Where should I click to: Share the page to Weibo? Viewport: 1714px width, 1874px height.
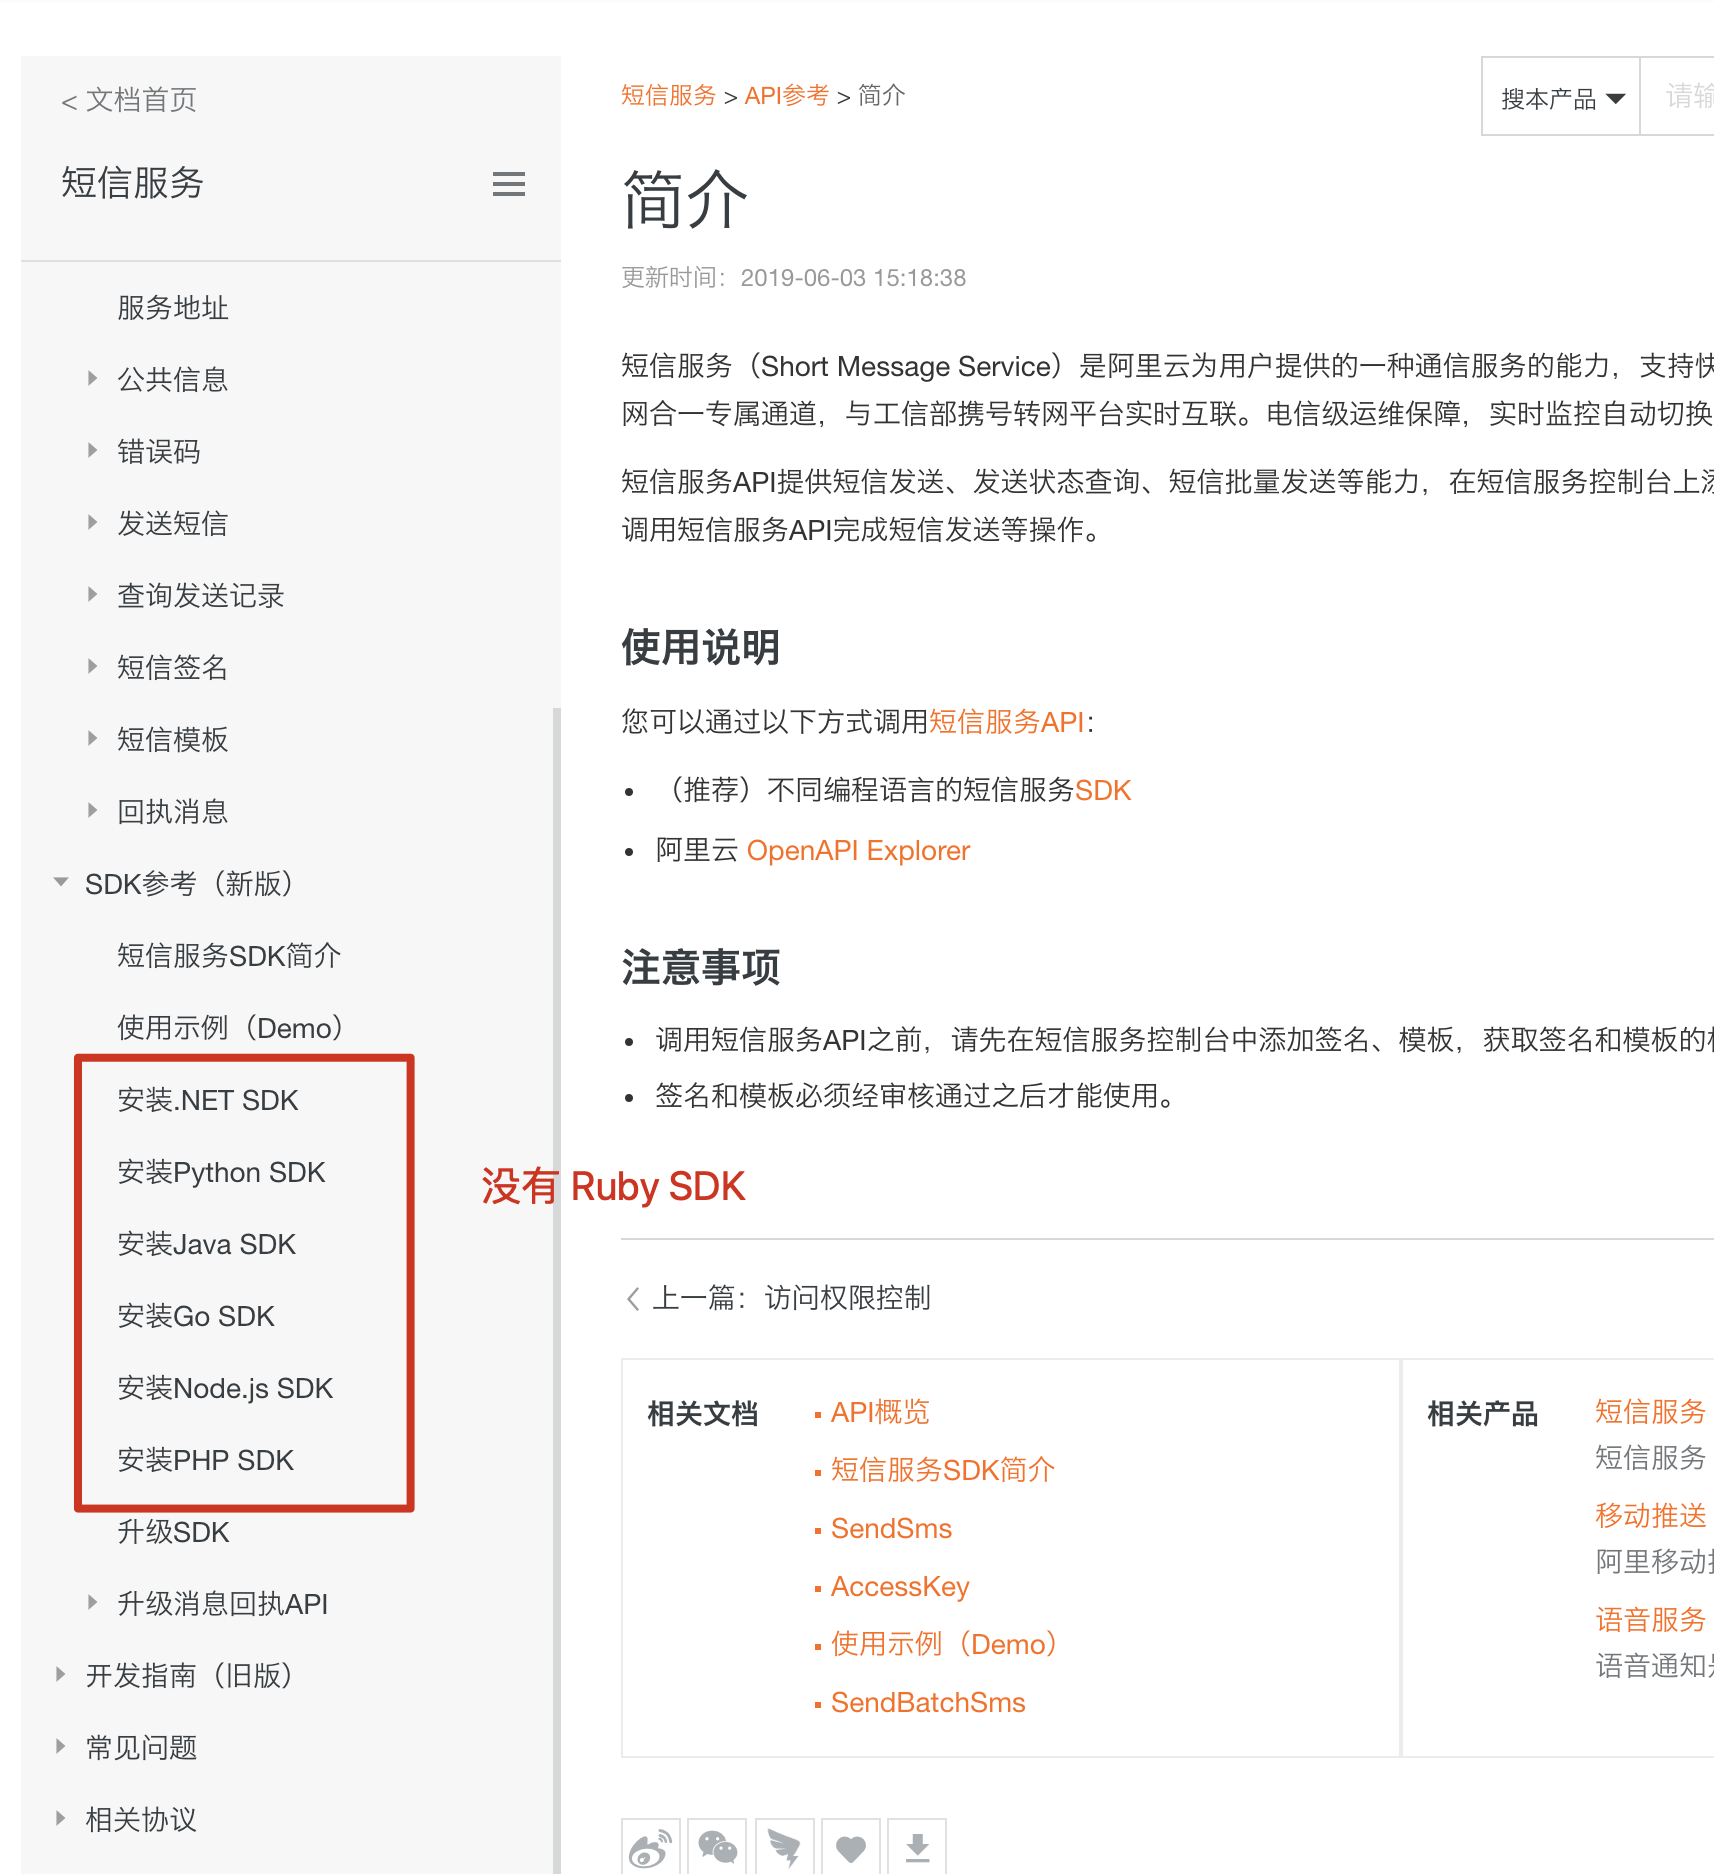[x=650, y=1848]
